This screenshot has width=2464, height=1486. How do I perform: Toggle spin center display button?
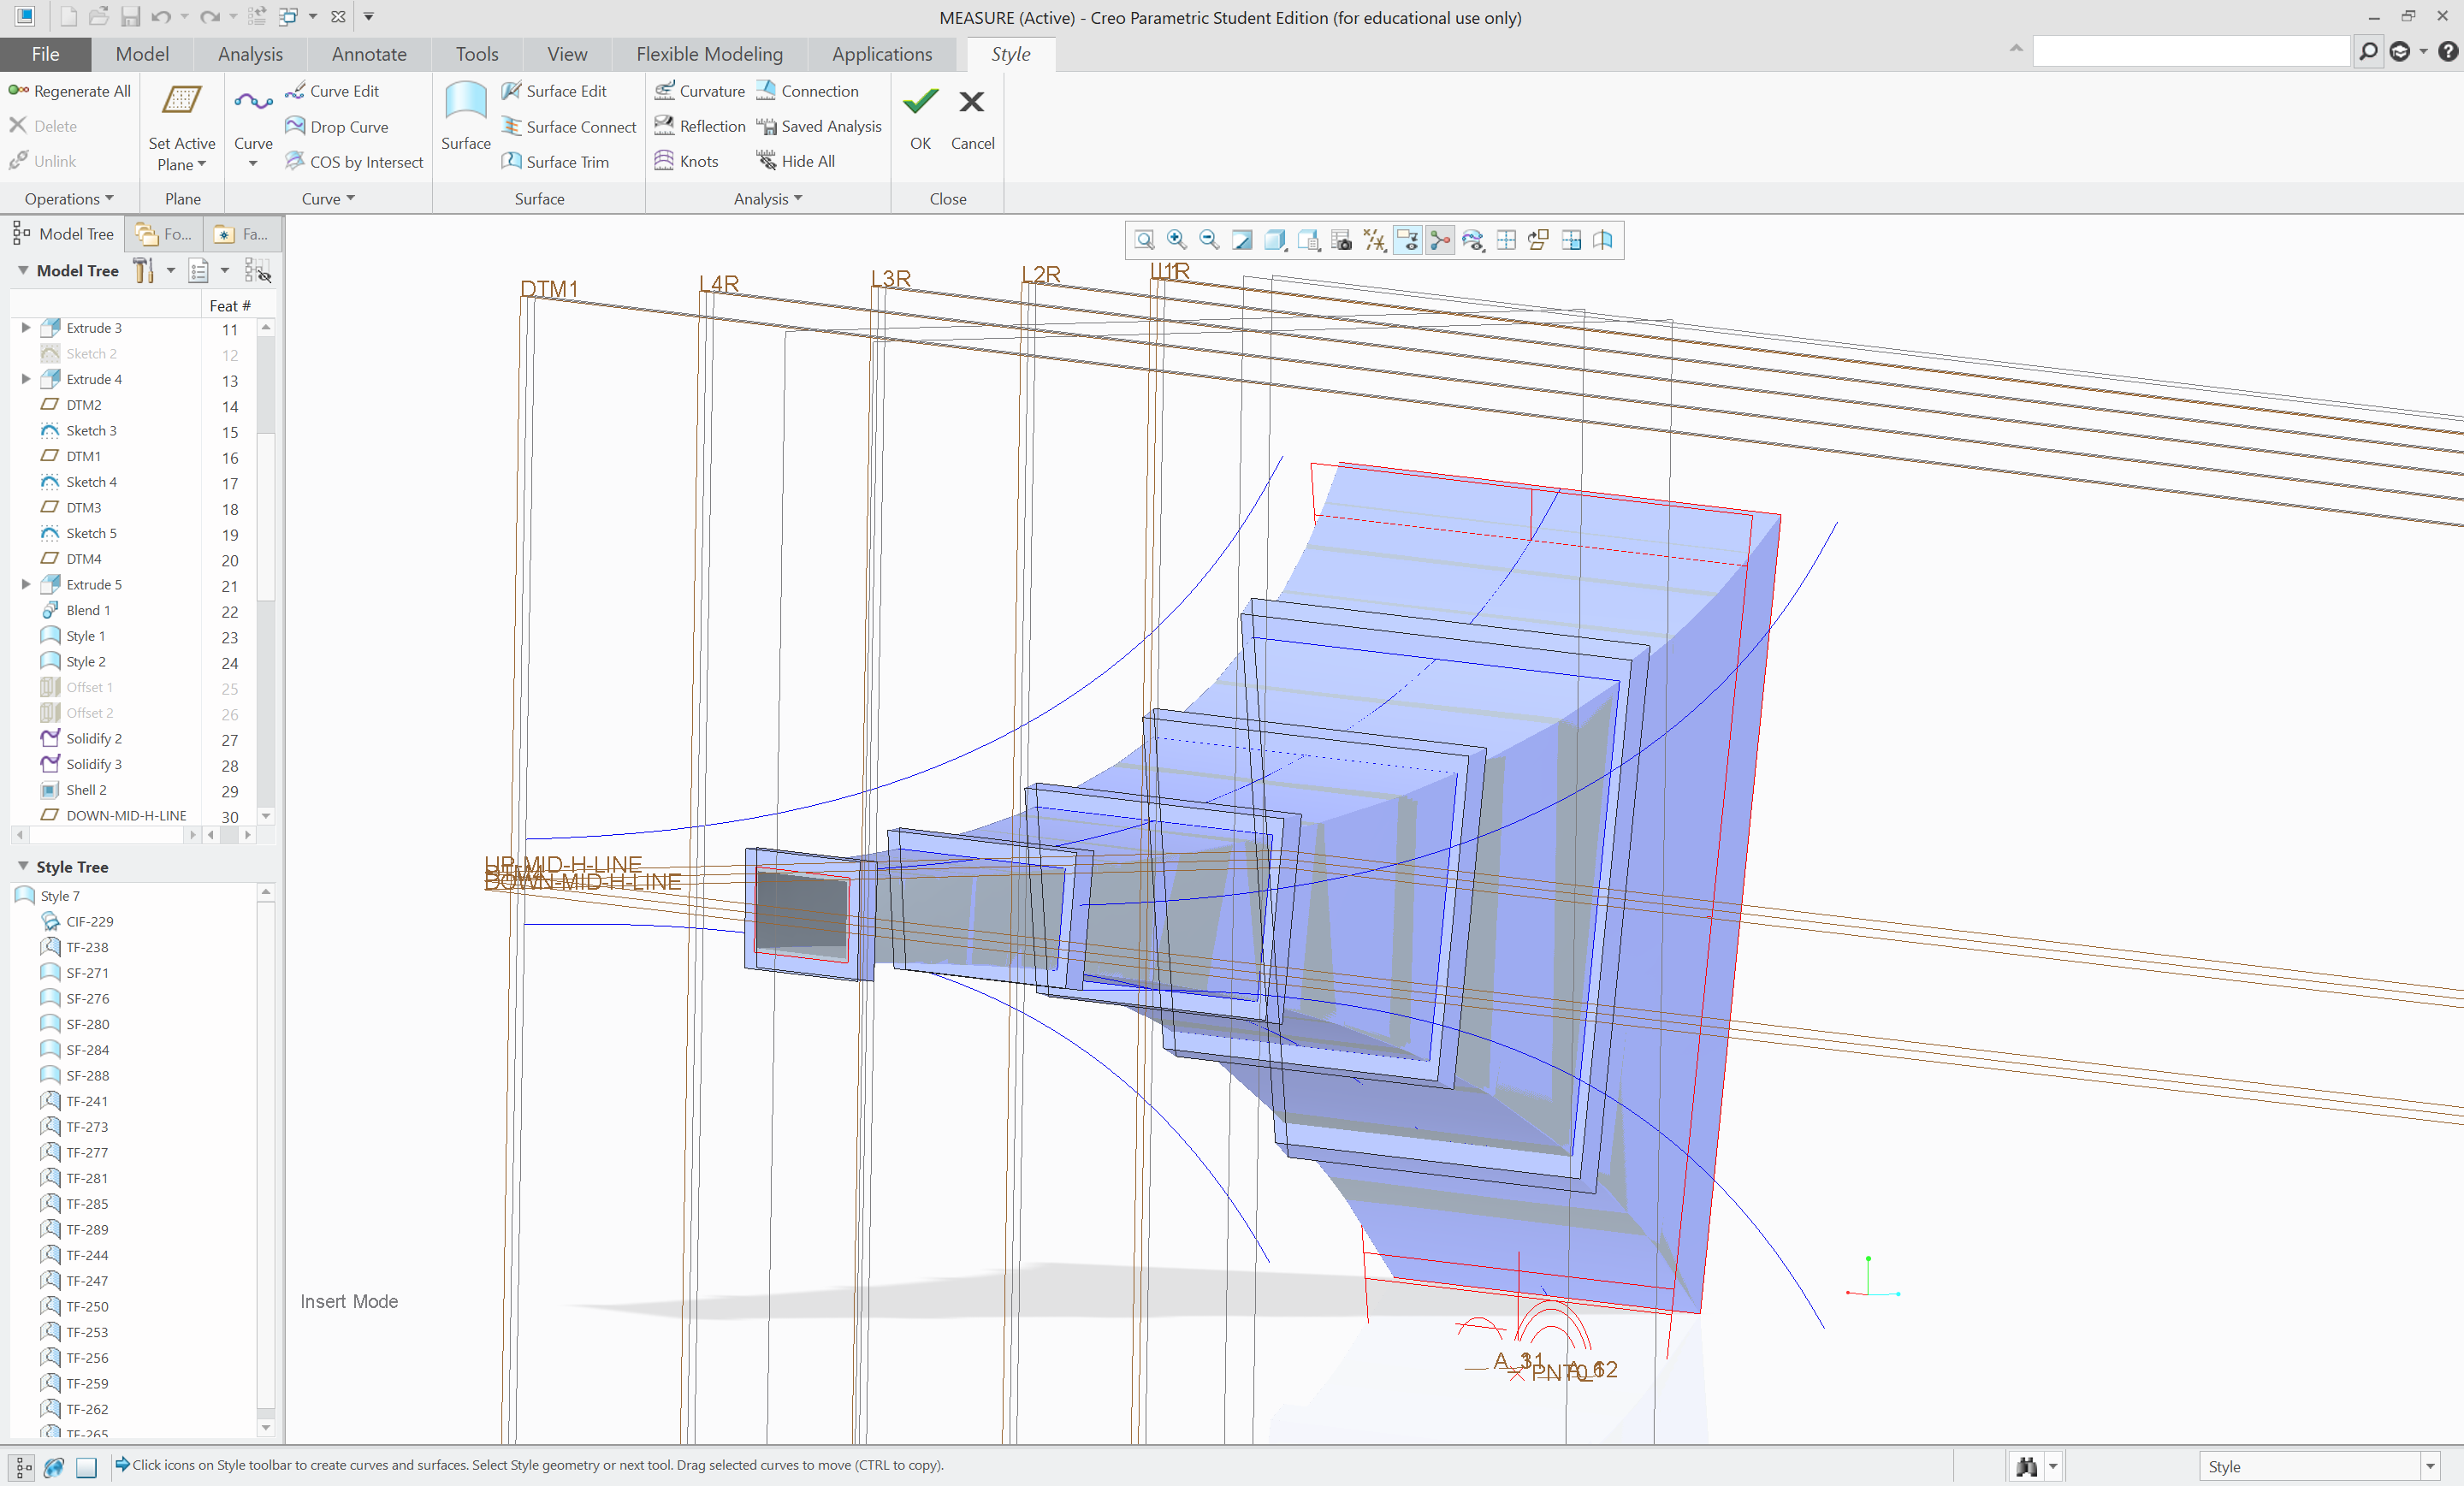1440,240
